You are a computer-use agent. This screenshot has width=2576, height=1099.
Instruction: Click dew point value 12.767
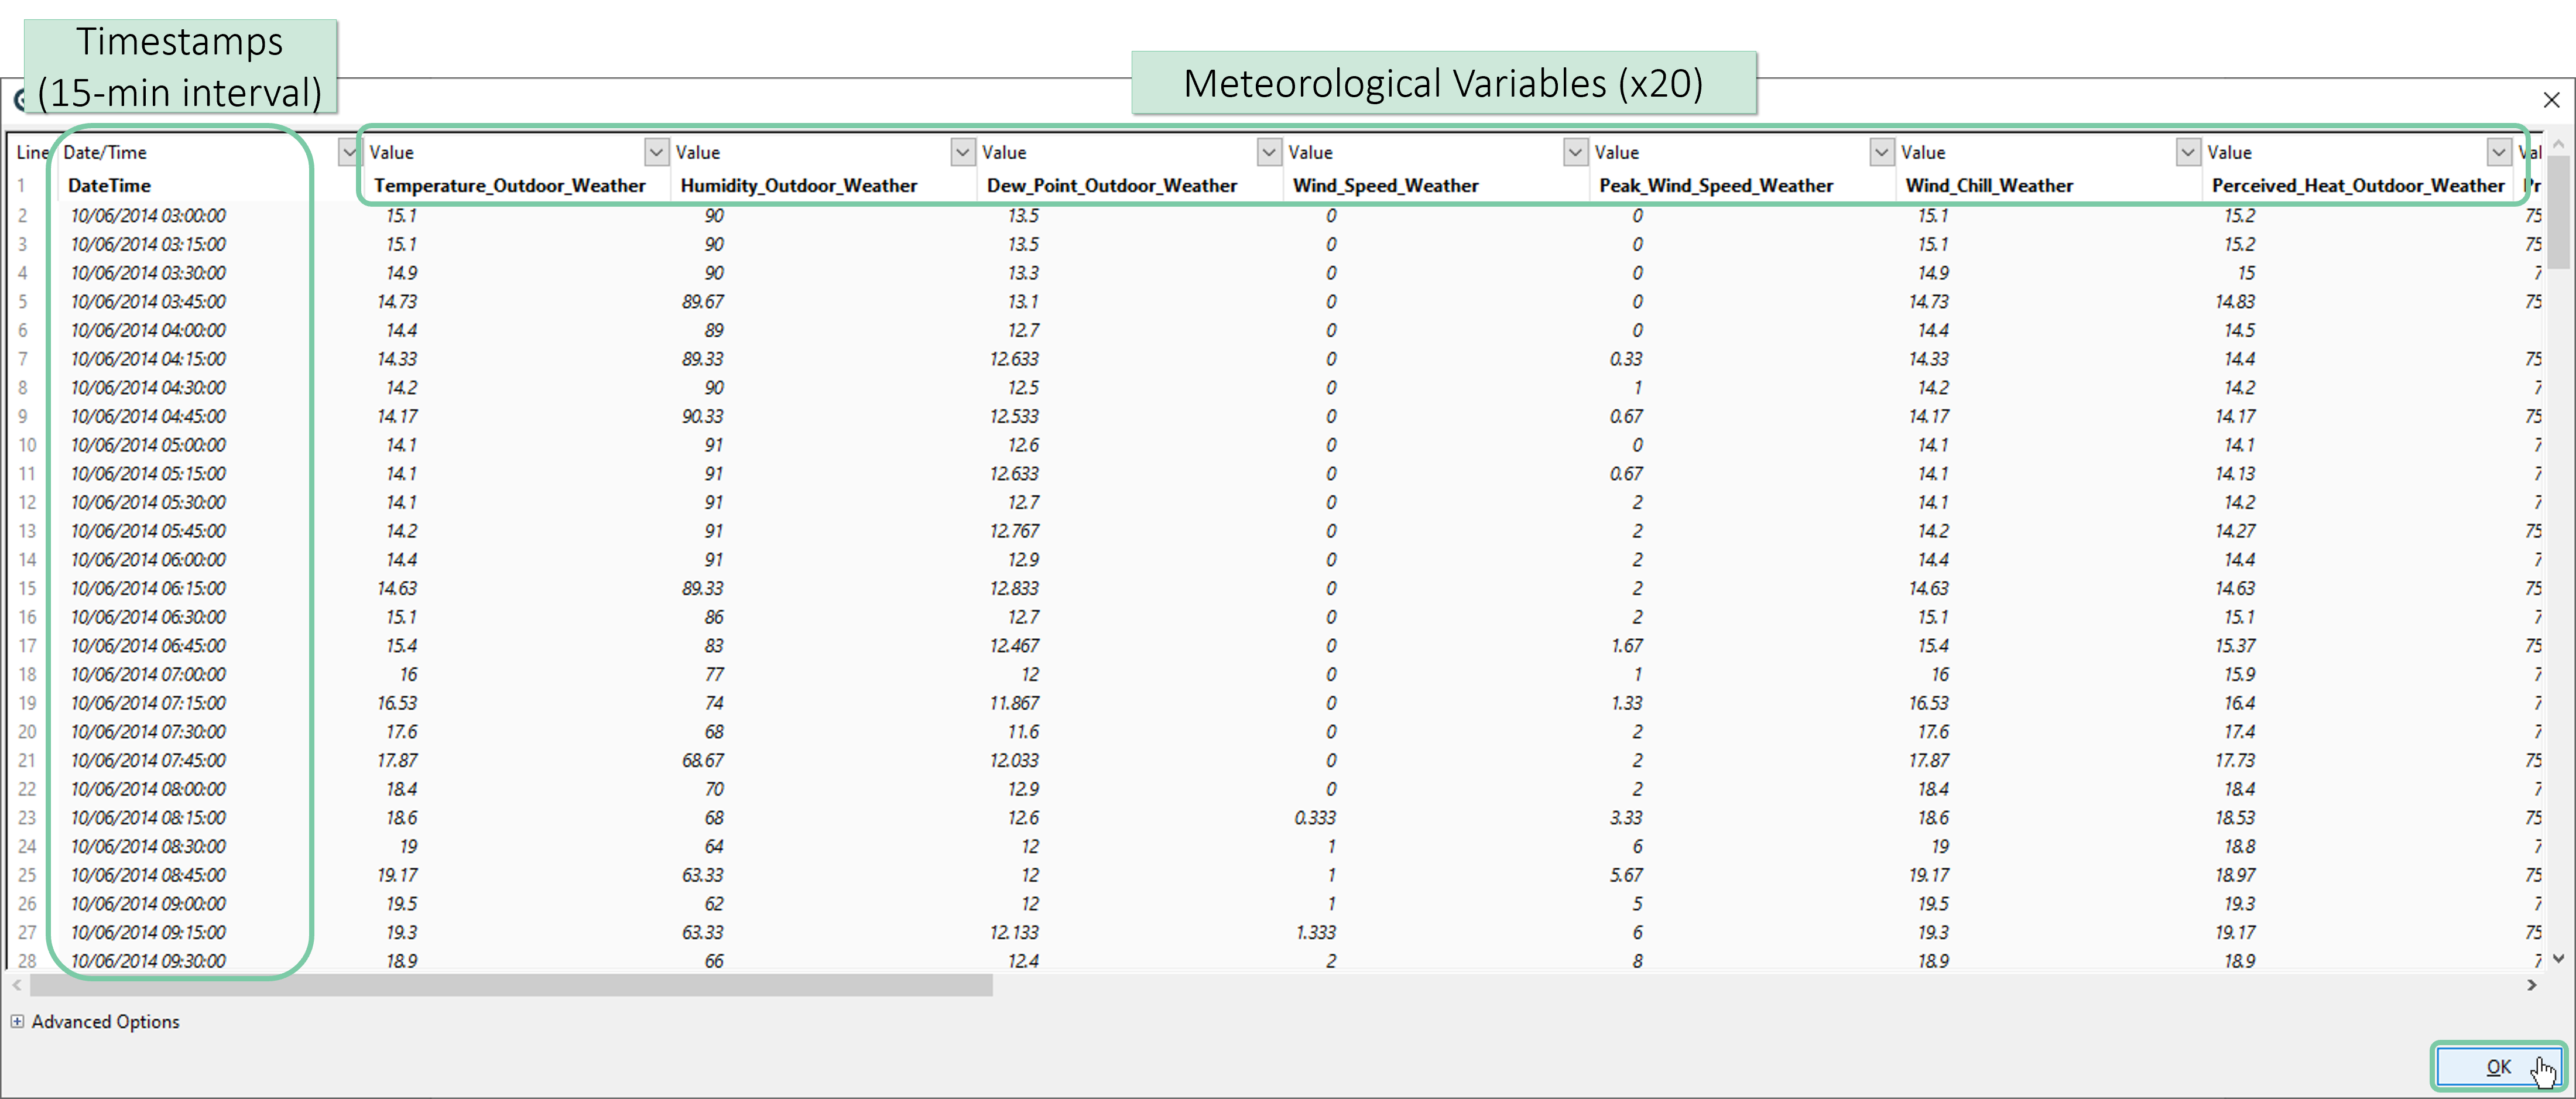(x=1014, y=531)
